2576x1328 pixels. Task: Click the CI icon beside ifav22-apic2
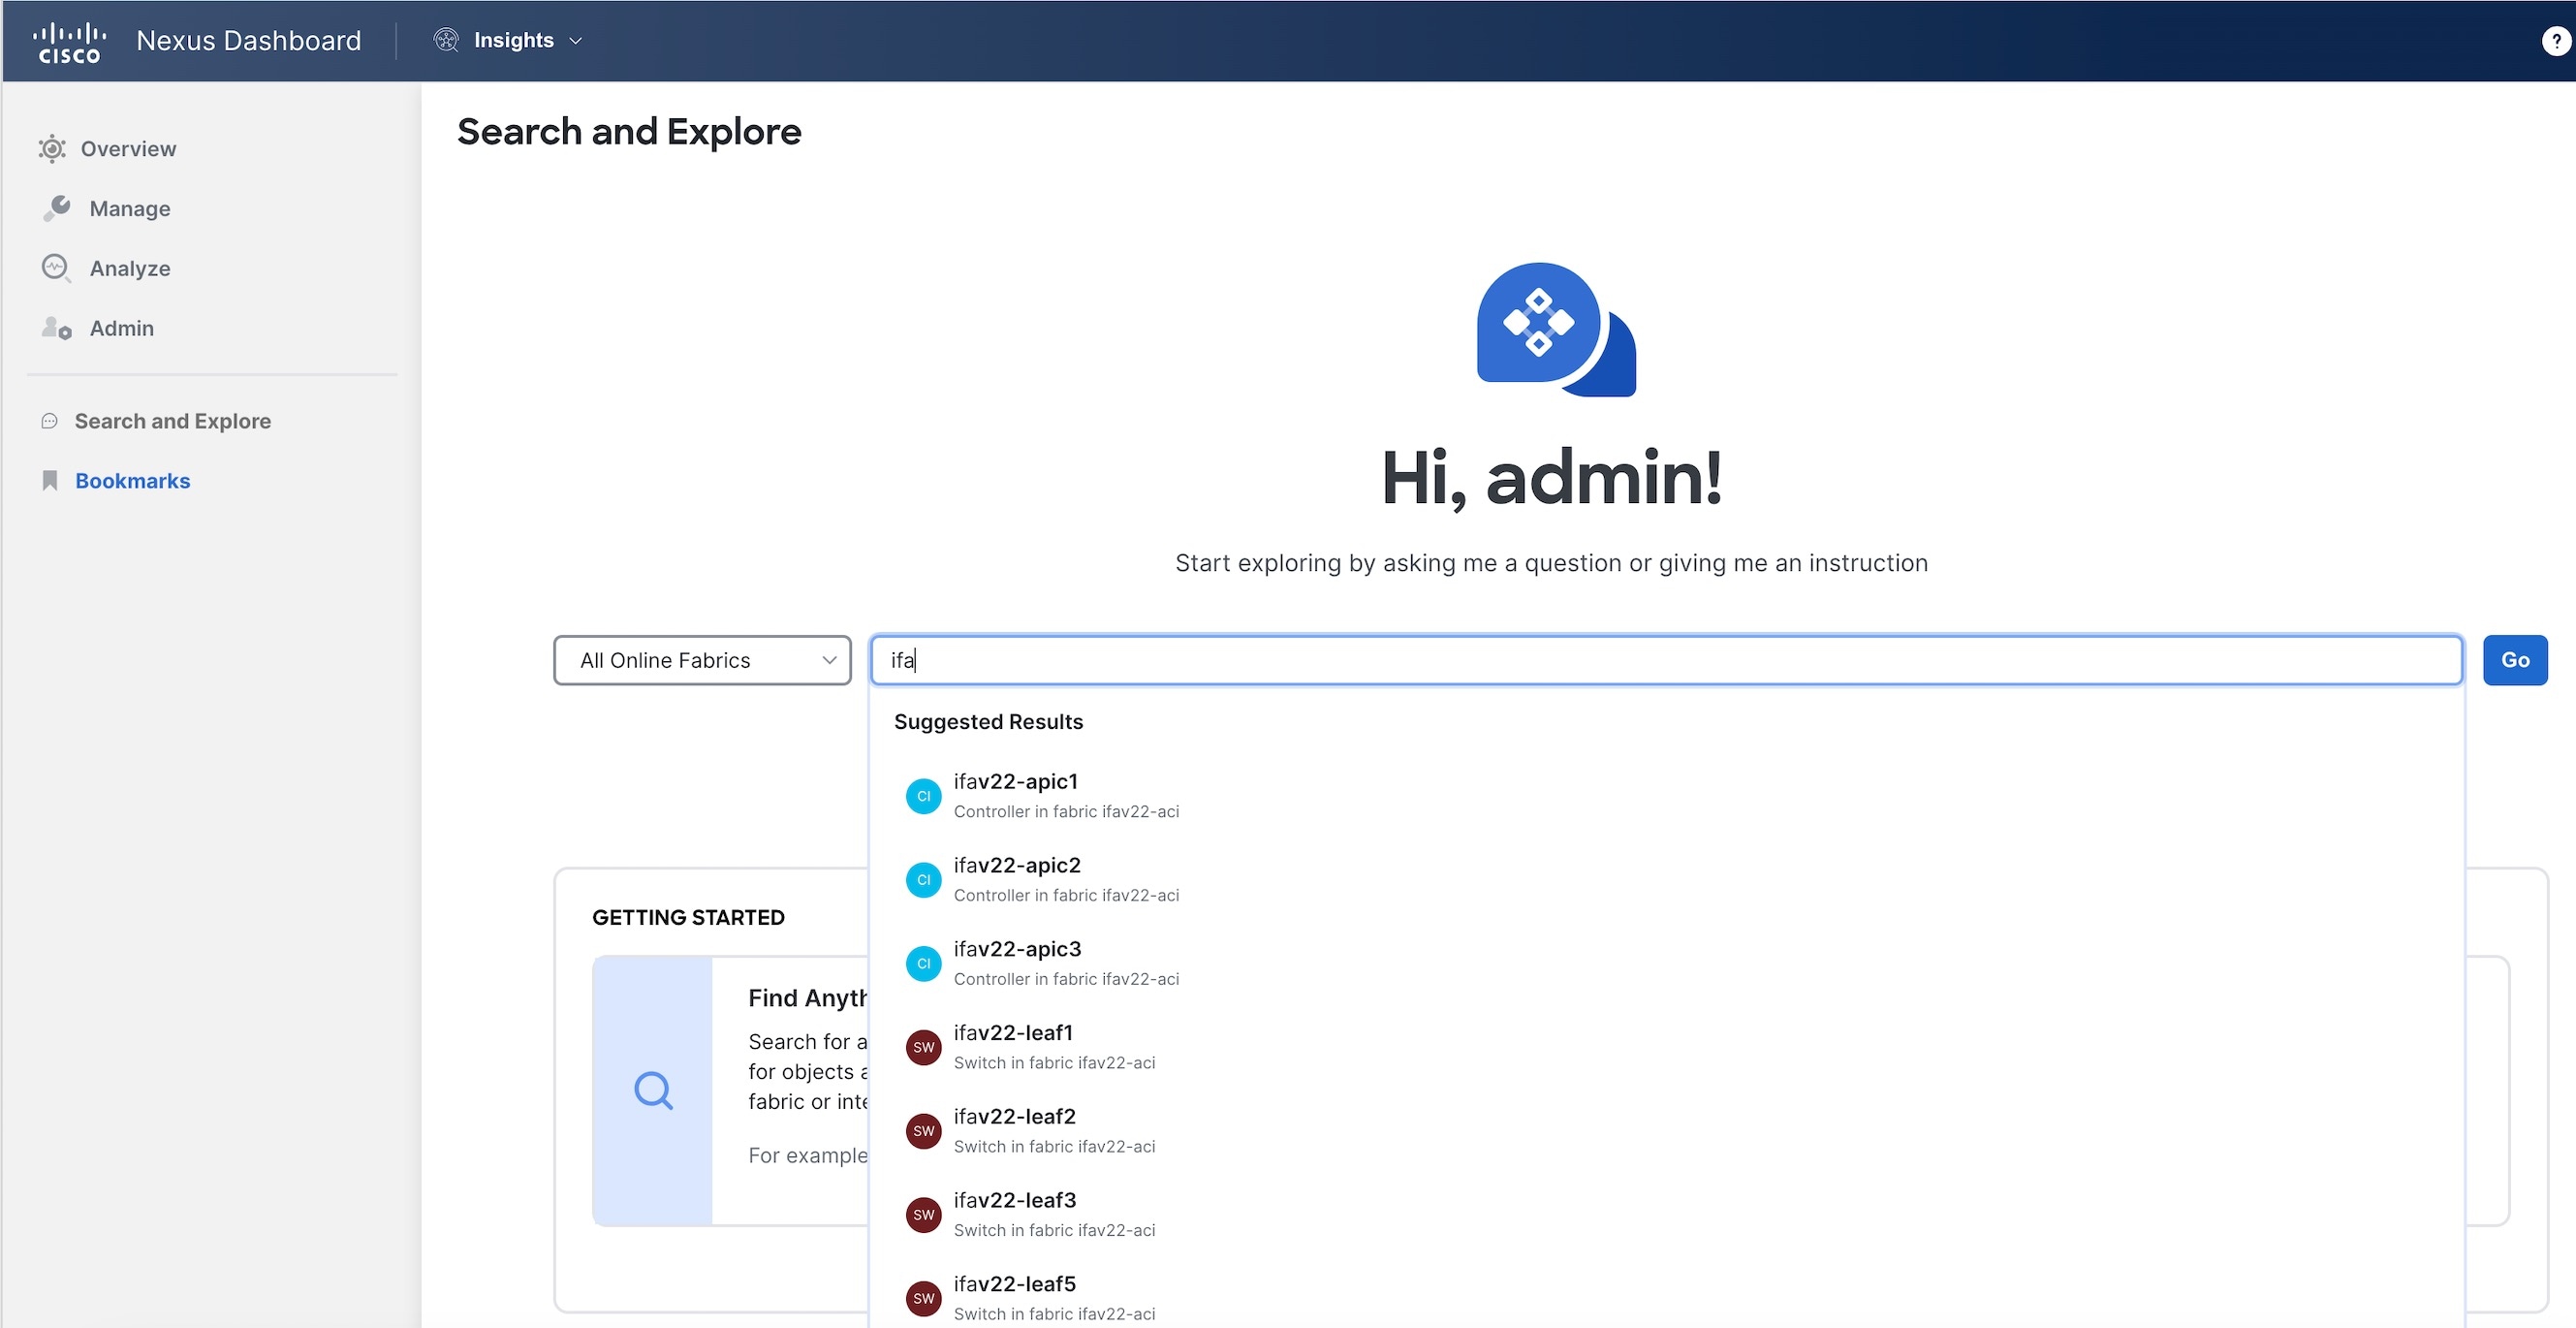pyautogui.click(x=923, y=880)
